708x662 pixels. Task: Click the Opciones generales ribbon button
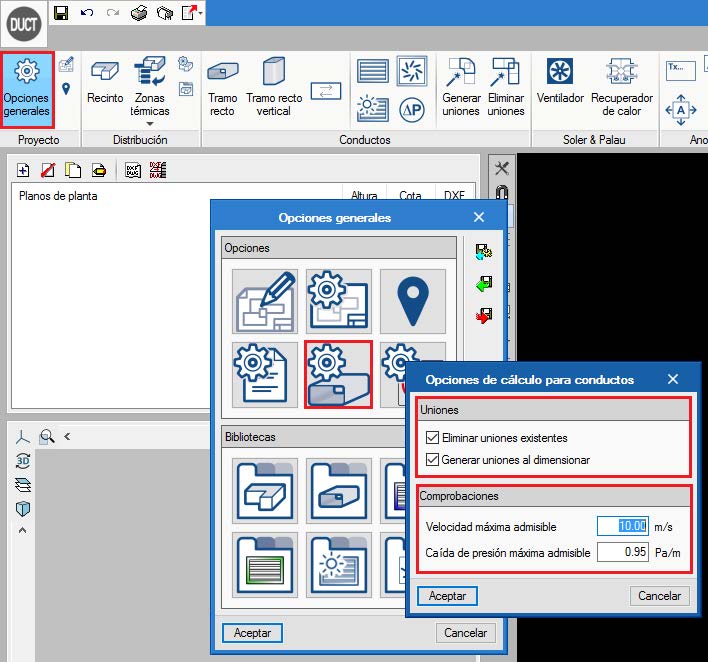(27, 88)
